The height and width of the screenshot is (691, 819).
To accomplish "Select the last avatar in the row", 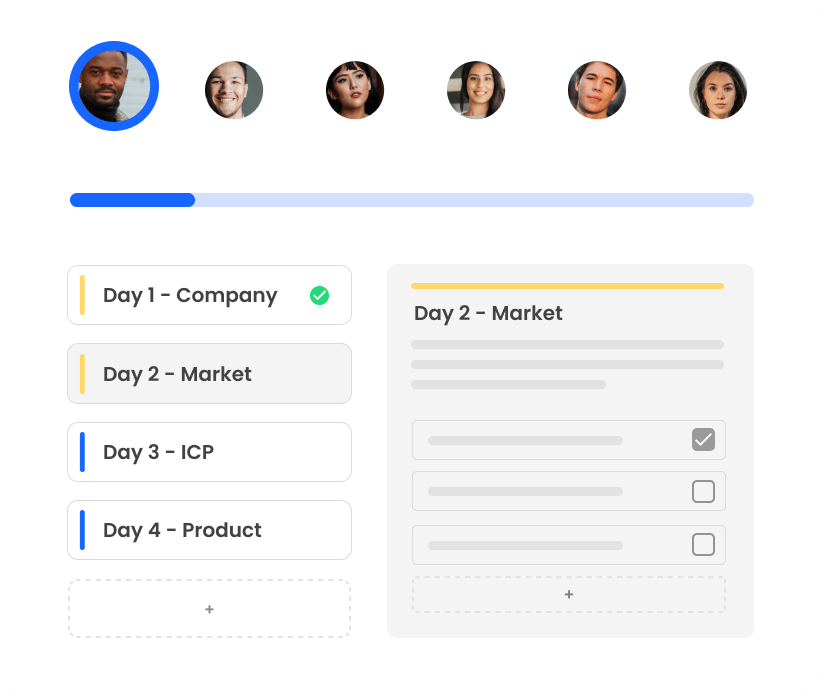I will [x=718, y=90].
